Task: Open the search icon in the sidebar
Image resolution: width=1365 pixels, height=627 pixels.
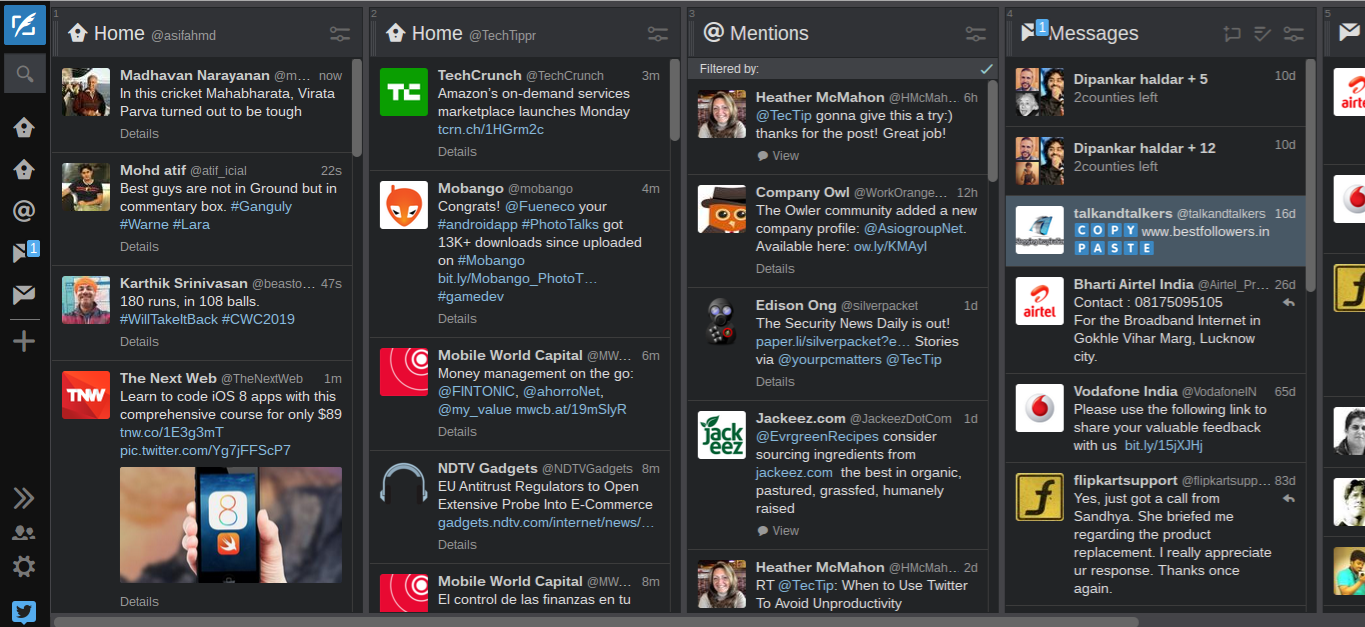Action: pyautogui.click(x=24, y=74)
